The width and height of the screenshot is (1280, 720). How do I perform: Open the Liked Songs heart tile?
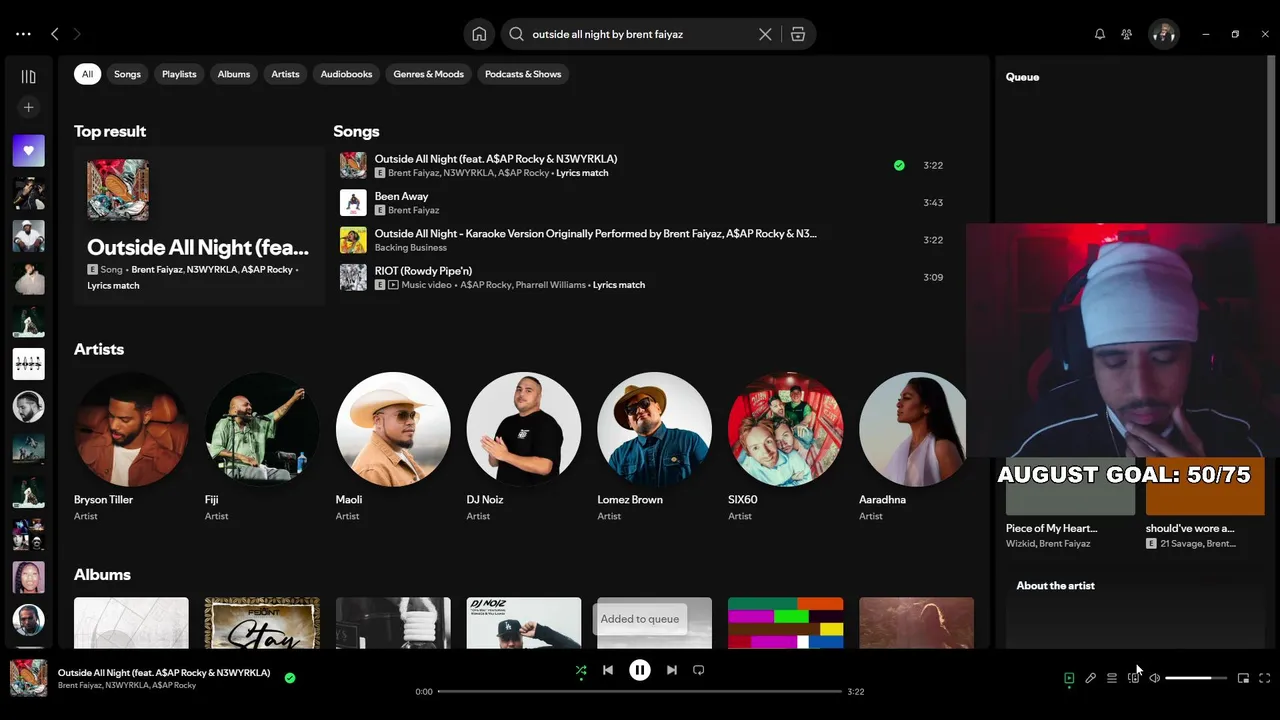point(28,151)
